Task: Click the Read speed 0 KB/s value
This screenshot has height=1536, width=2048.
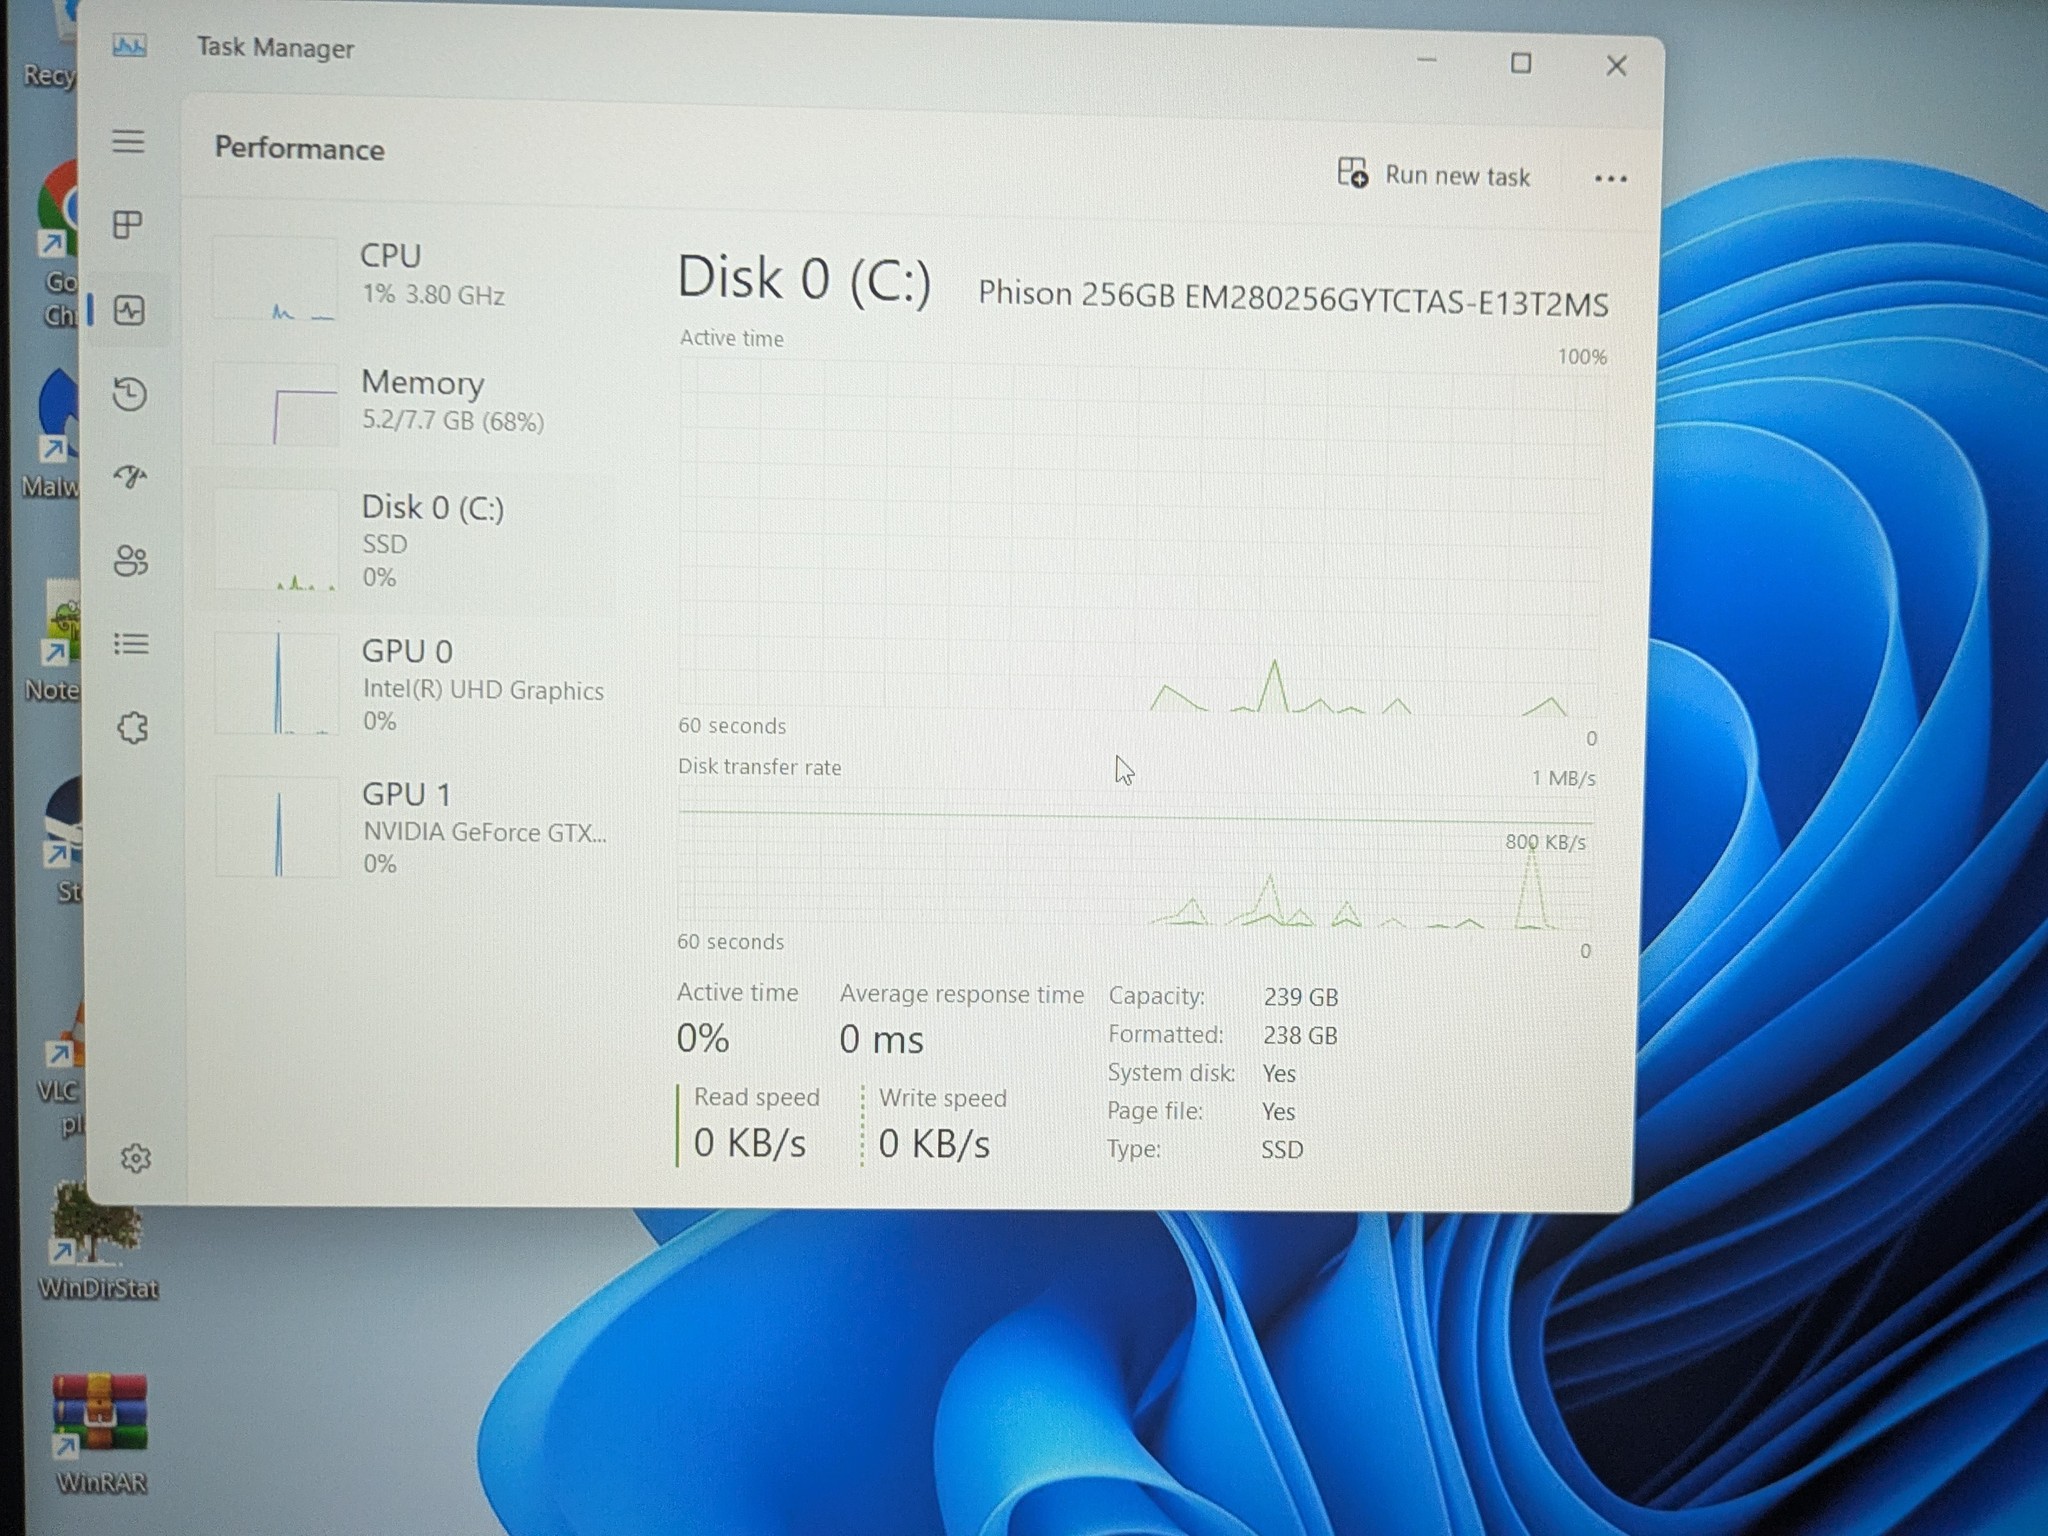Action: tap(749, 1142)
